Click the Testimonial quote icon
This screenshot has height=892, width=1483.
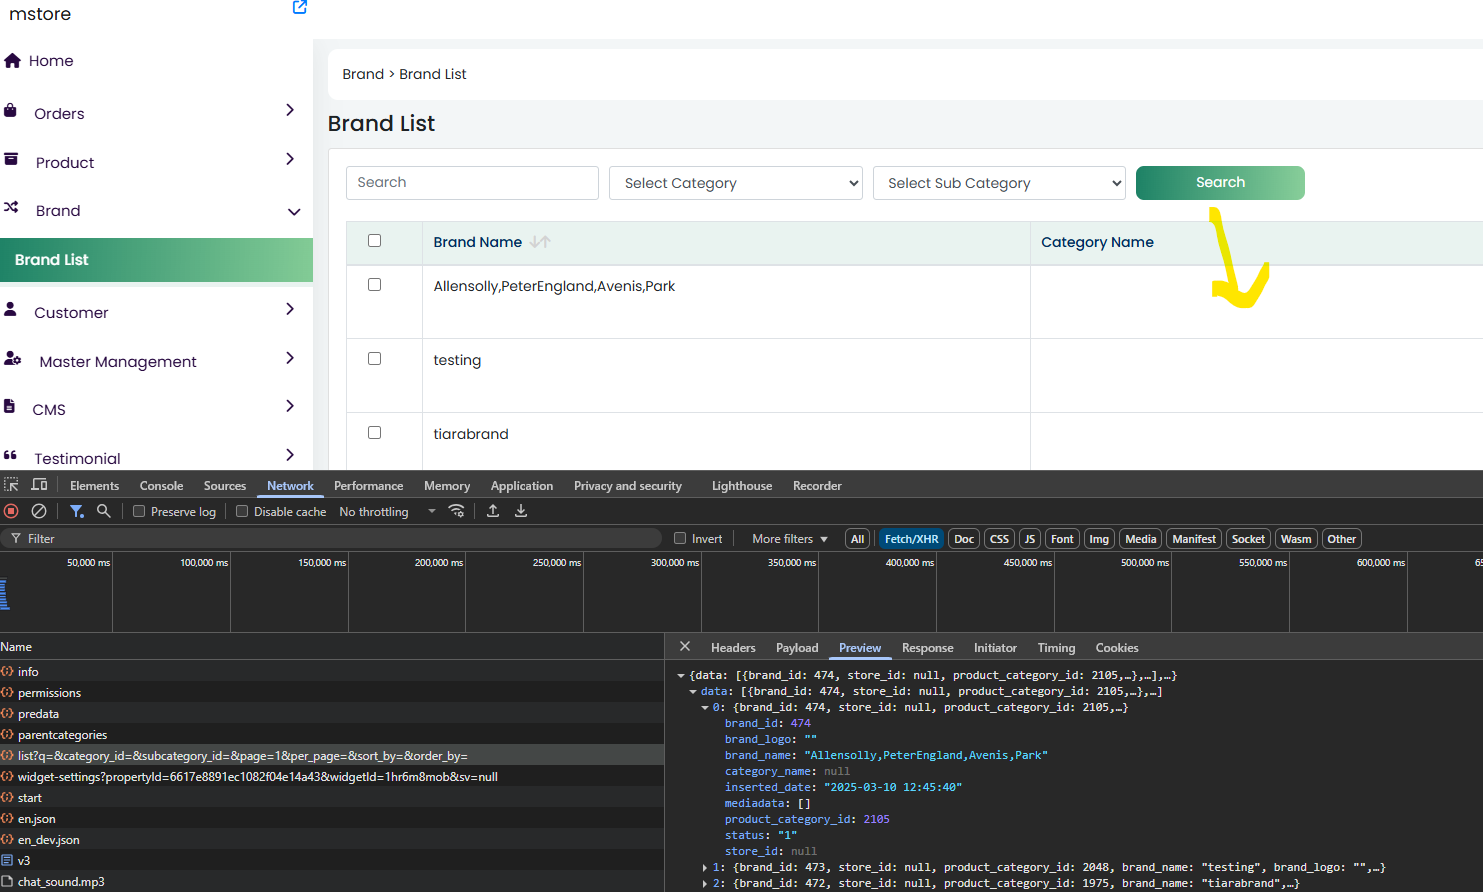tap(10, 455)
